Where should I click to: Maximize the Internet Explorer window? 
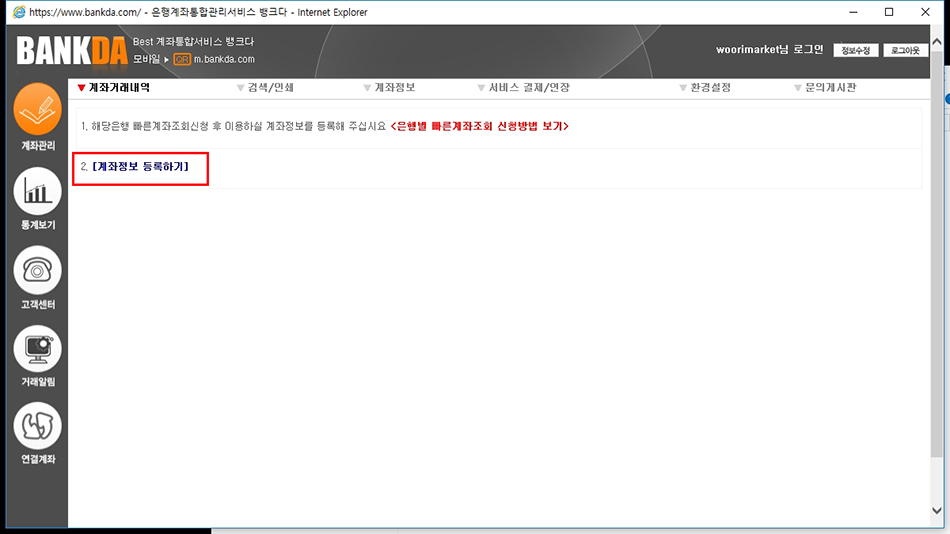[x=889, y=12]
